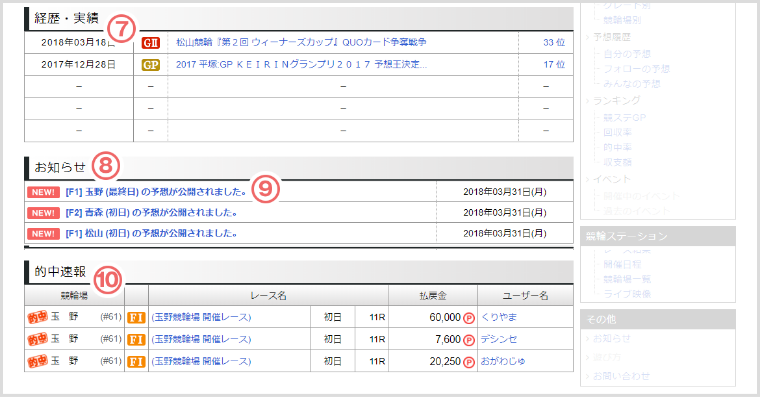Open user くりやま profile link
Viewport: 760px width, 397px height.
(x=499, y=317)
